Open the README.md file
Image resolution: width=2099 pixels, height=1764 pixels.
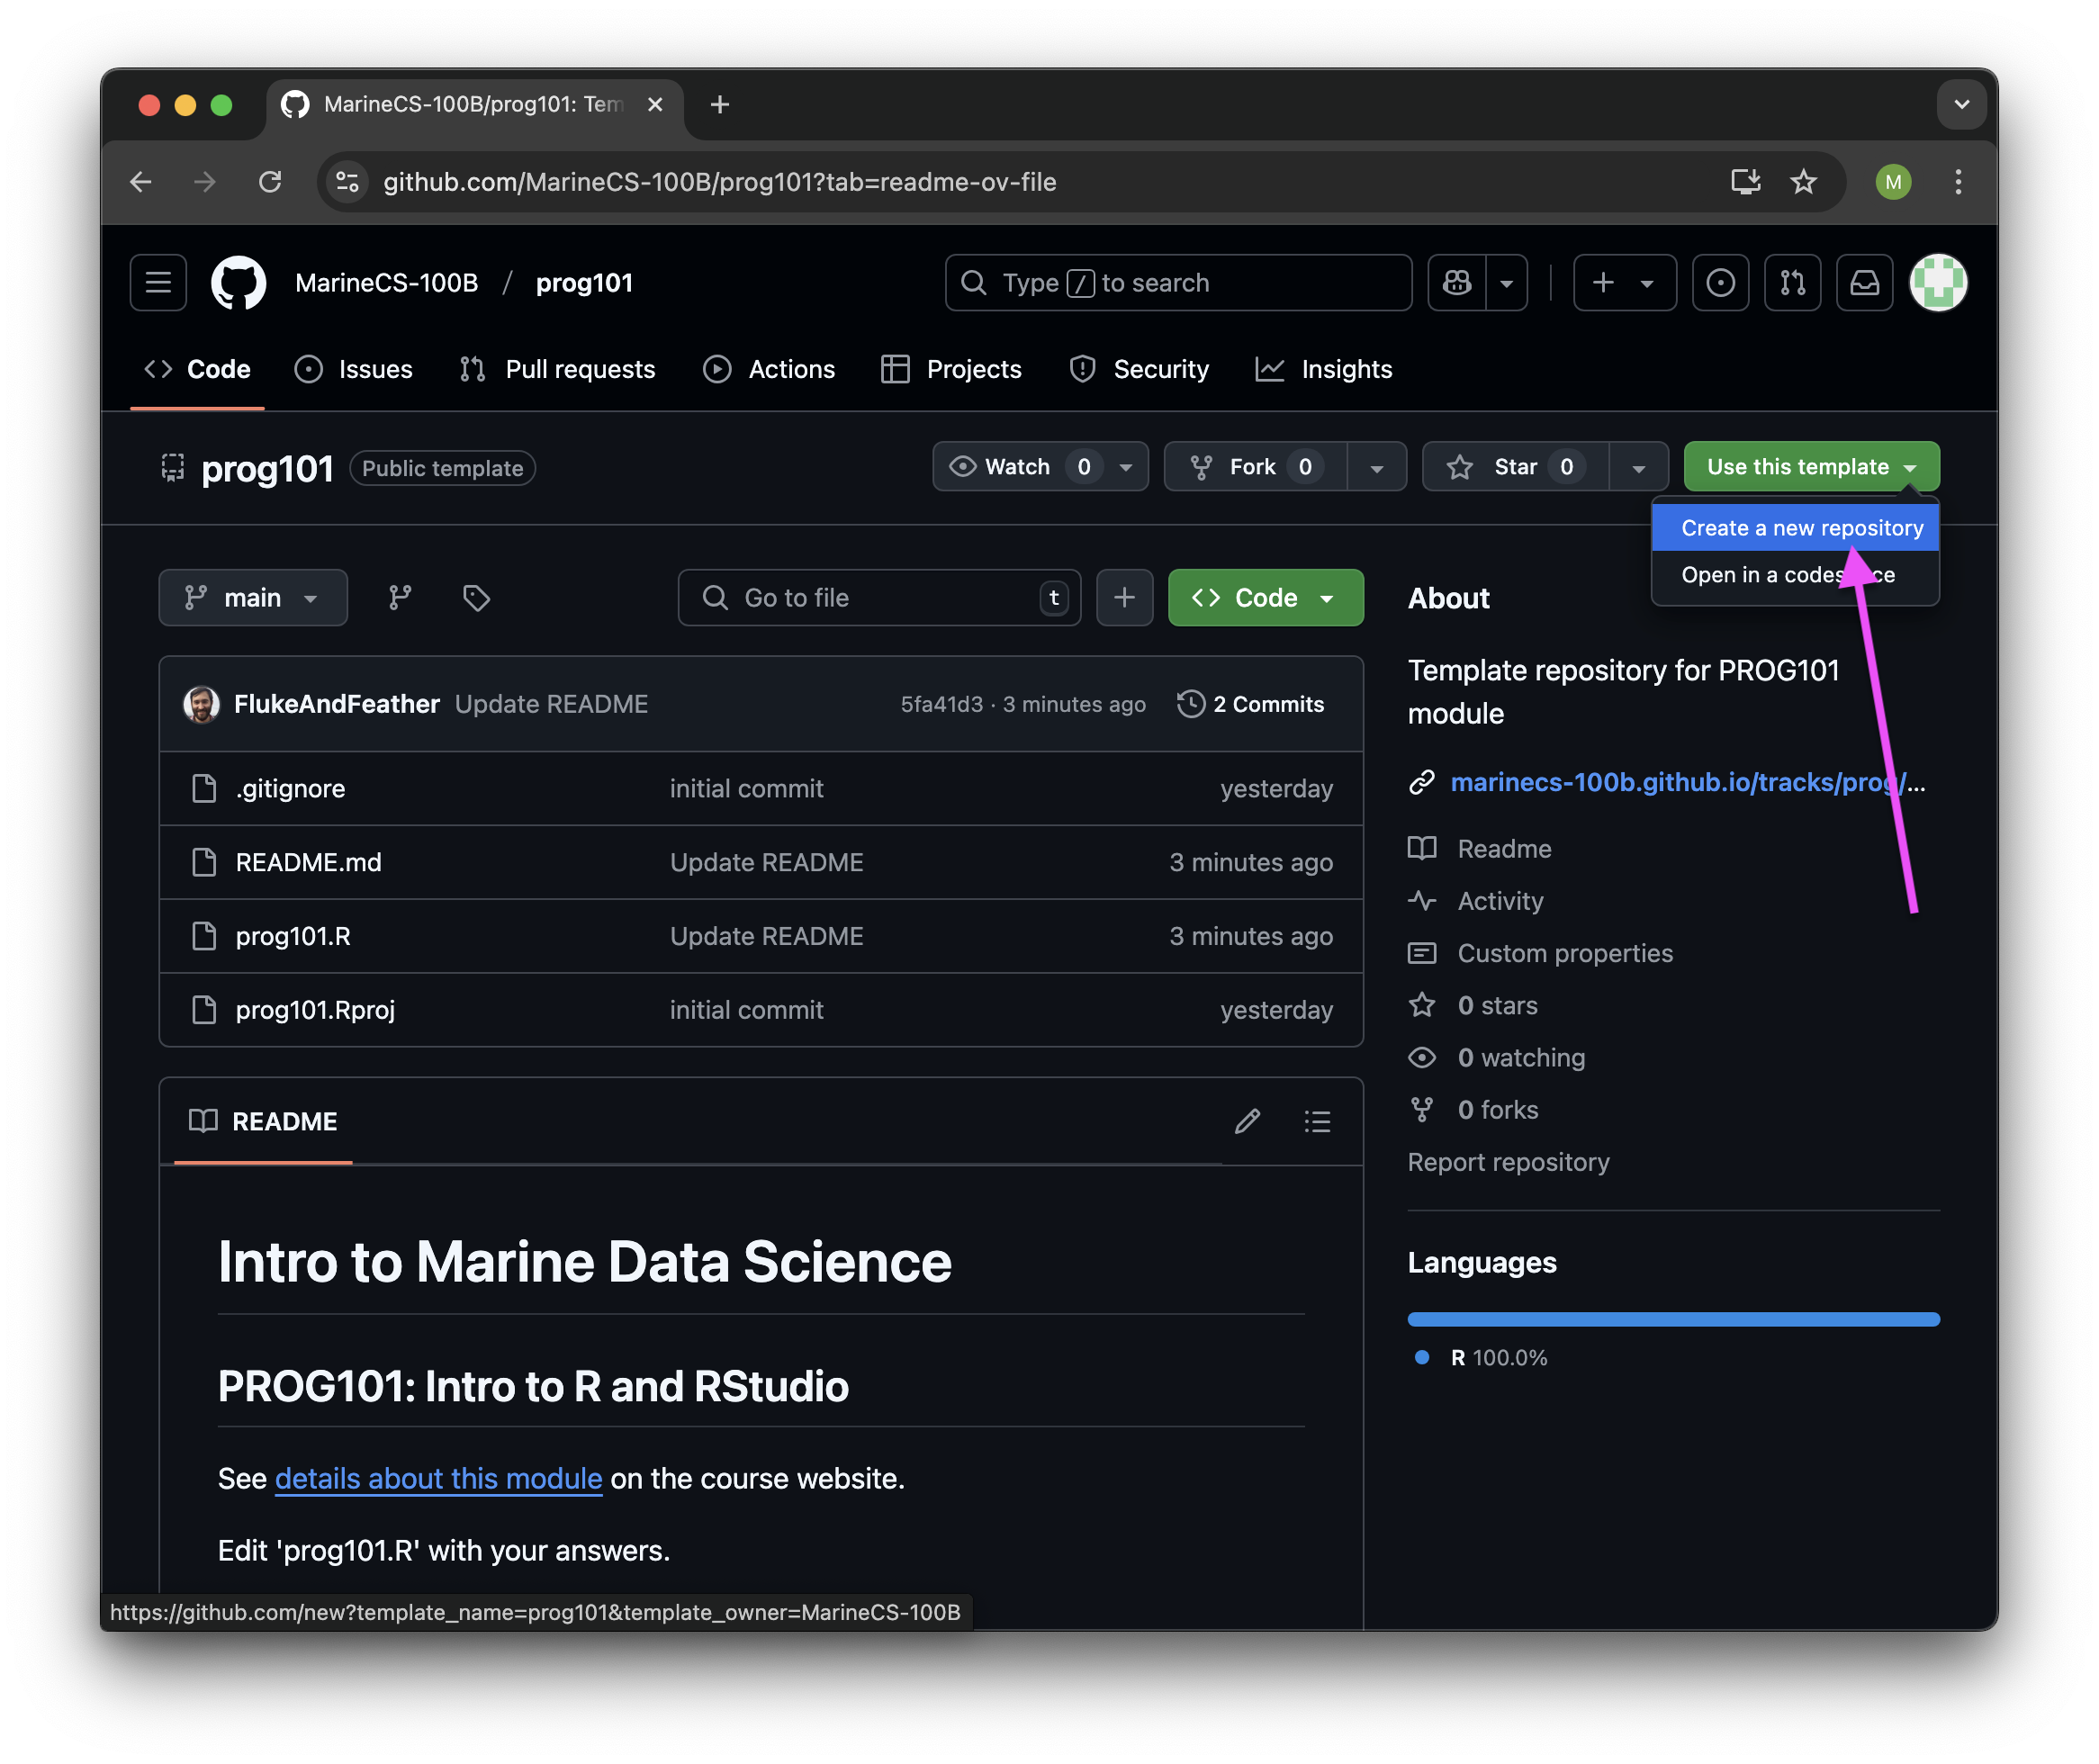point(308,862)
